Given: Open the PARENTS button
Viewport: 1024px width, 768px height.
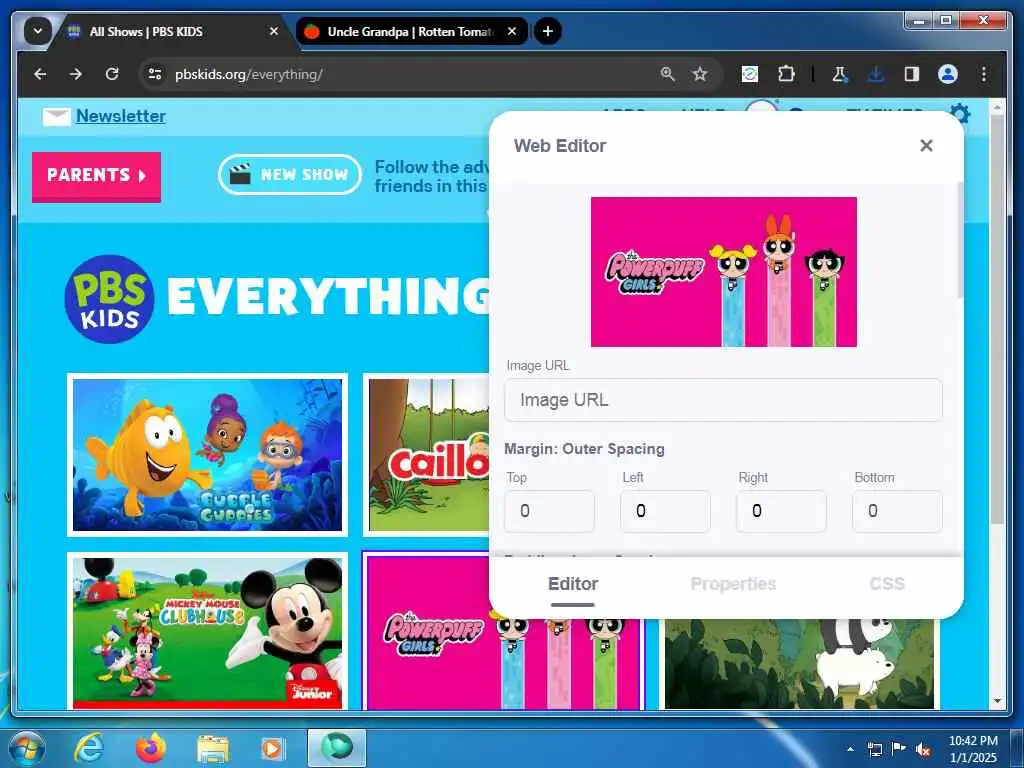Looking at the screenshot, I should point(97,176).
